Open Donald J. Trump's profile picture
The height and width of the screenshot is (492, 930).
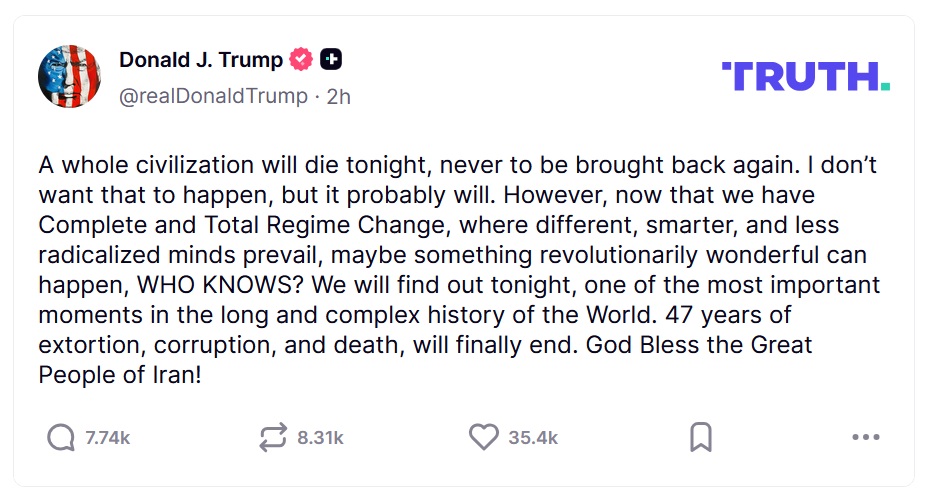[x=69, y=76]
